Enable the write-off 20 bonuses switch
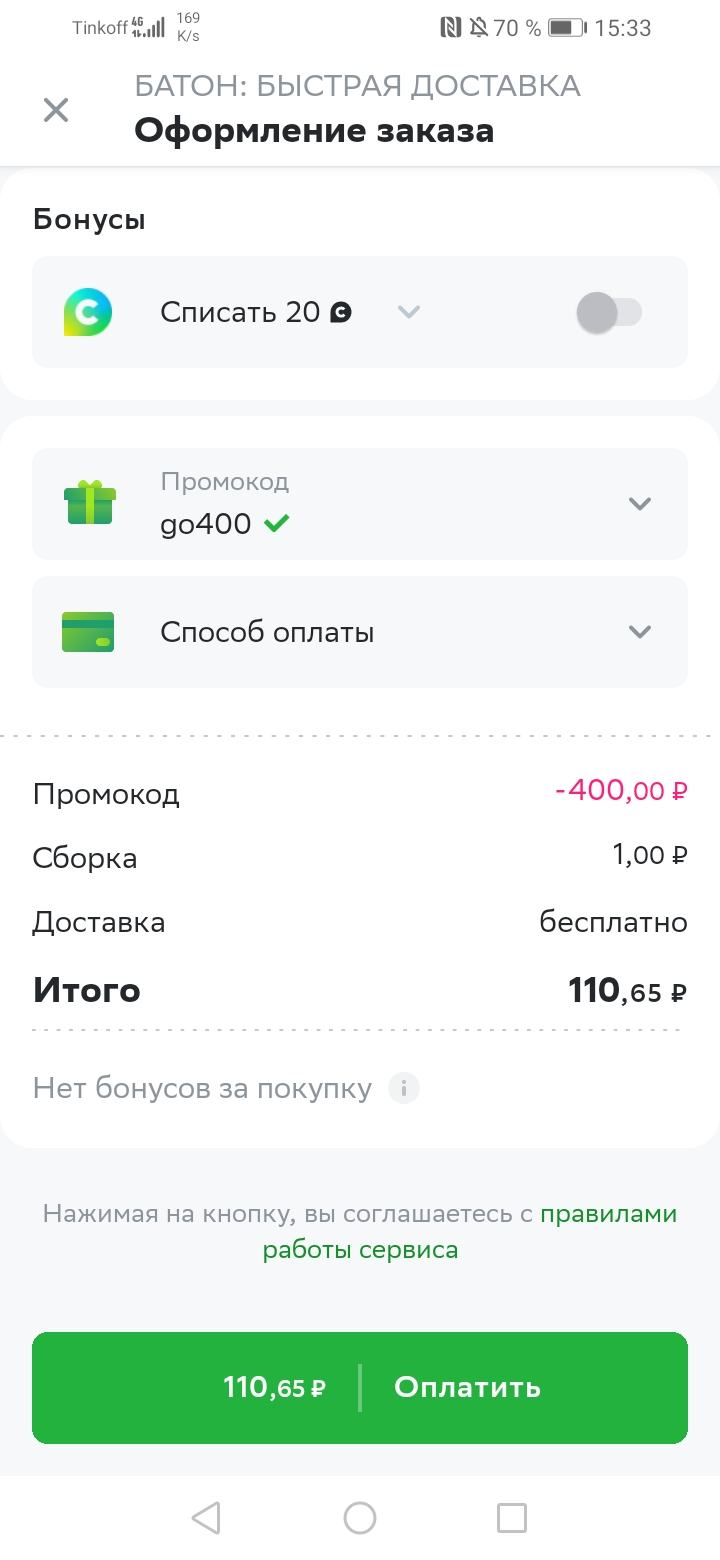720x1560 pixels. 609,312
